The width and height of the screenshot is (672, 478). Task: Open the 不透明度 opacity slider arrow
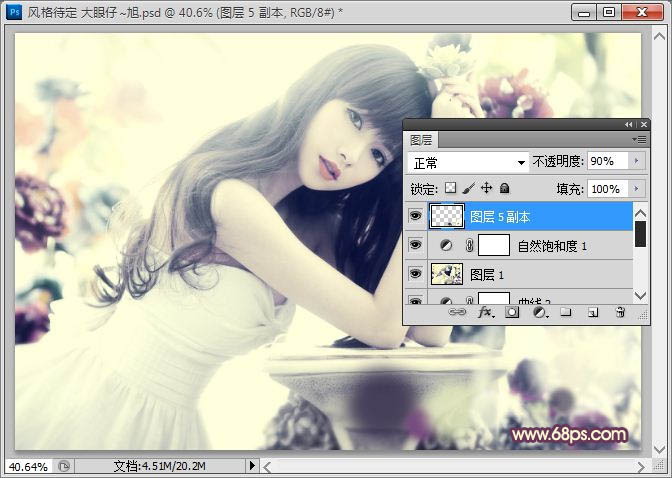(637, 161)
